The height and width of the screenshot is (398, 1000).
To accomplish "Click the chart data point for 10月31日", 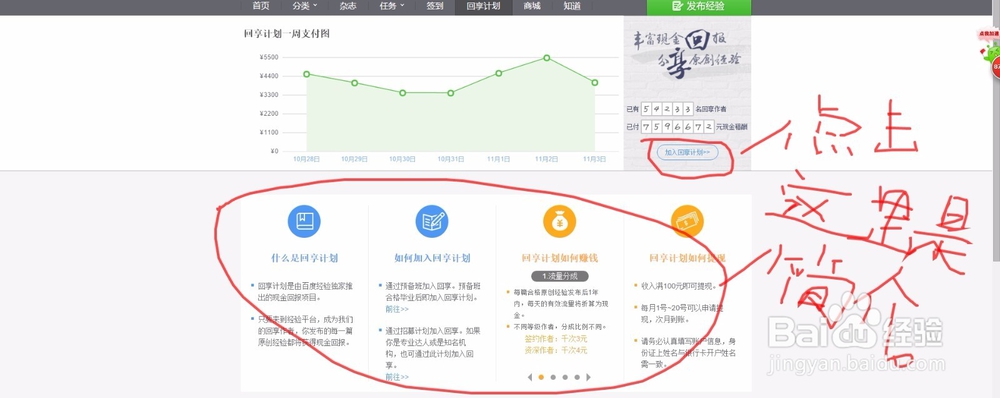I will (x=451, y=93).
